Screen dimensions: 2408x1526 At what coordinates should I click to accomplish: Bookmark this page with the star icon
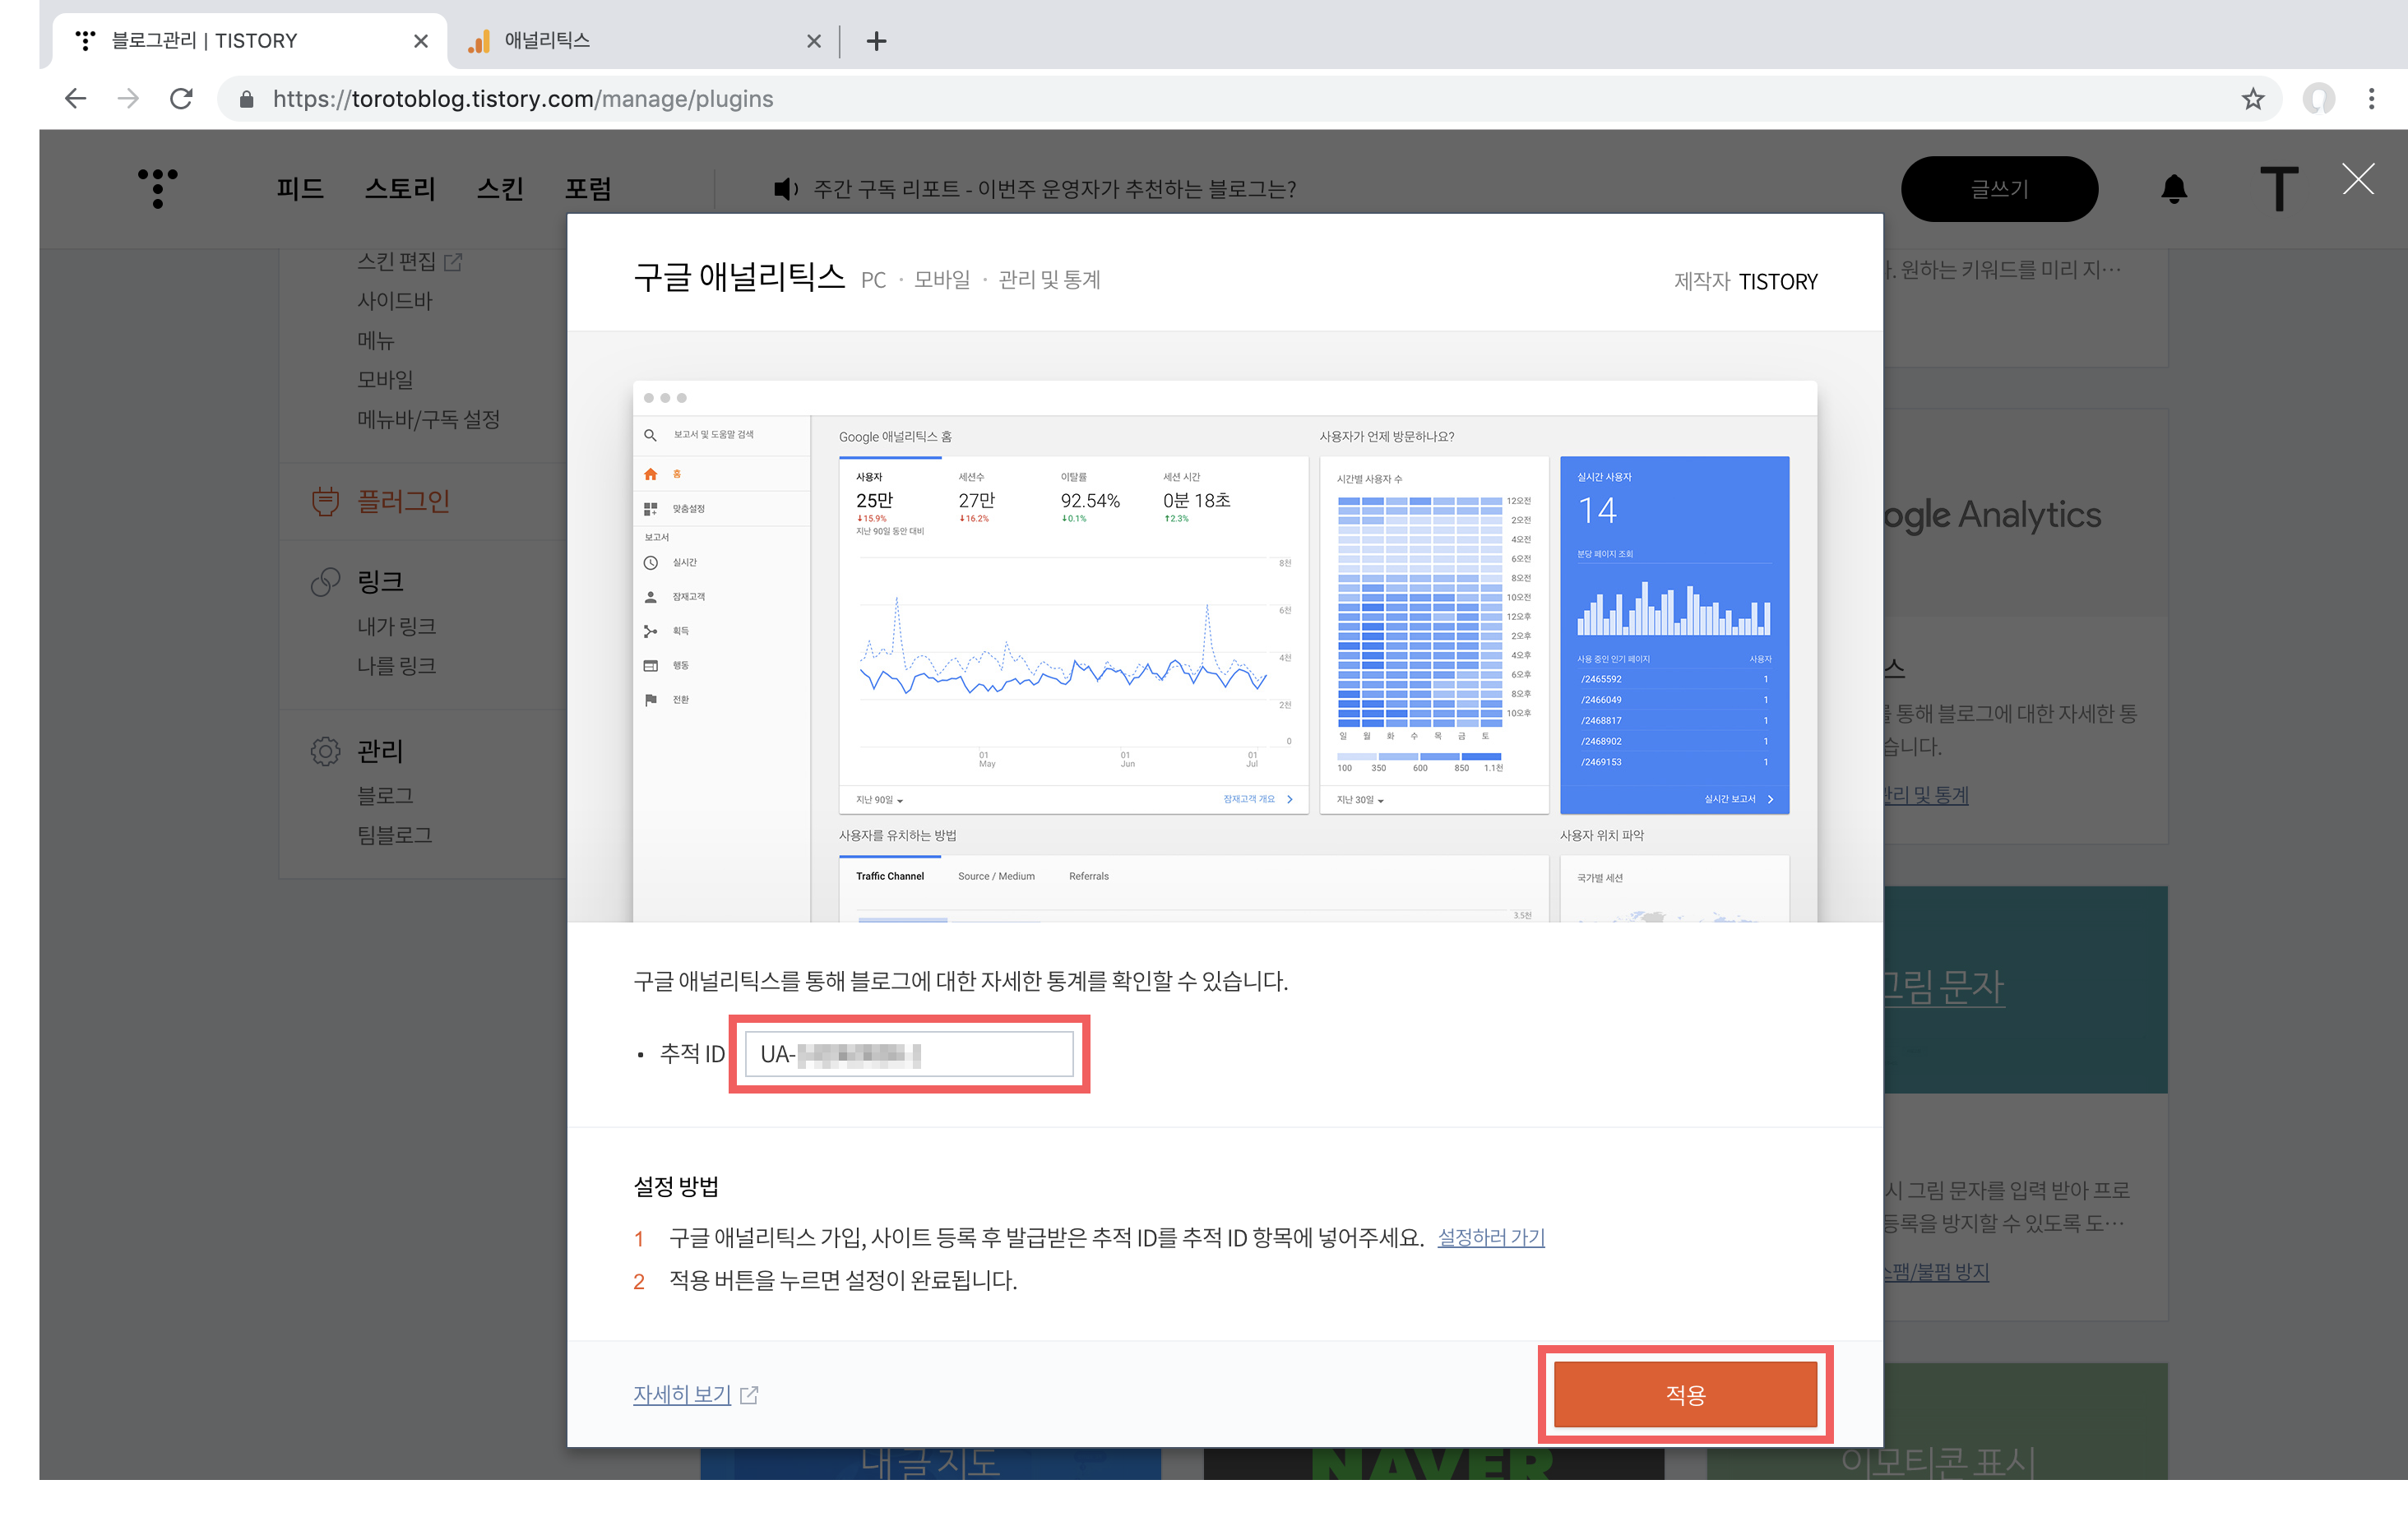2252,98
